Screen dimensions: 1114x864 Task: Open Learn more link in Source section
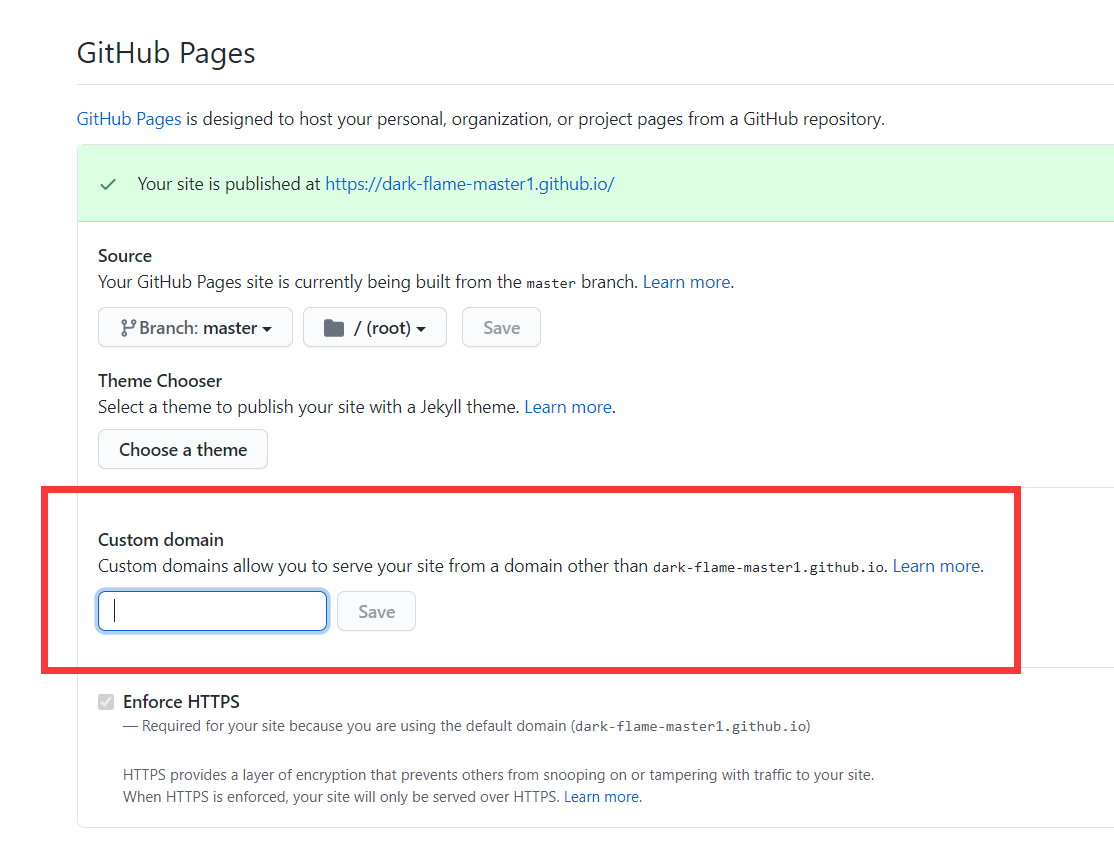(686, 282)
